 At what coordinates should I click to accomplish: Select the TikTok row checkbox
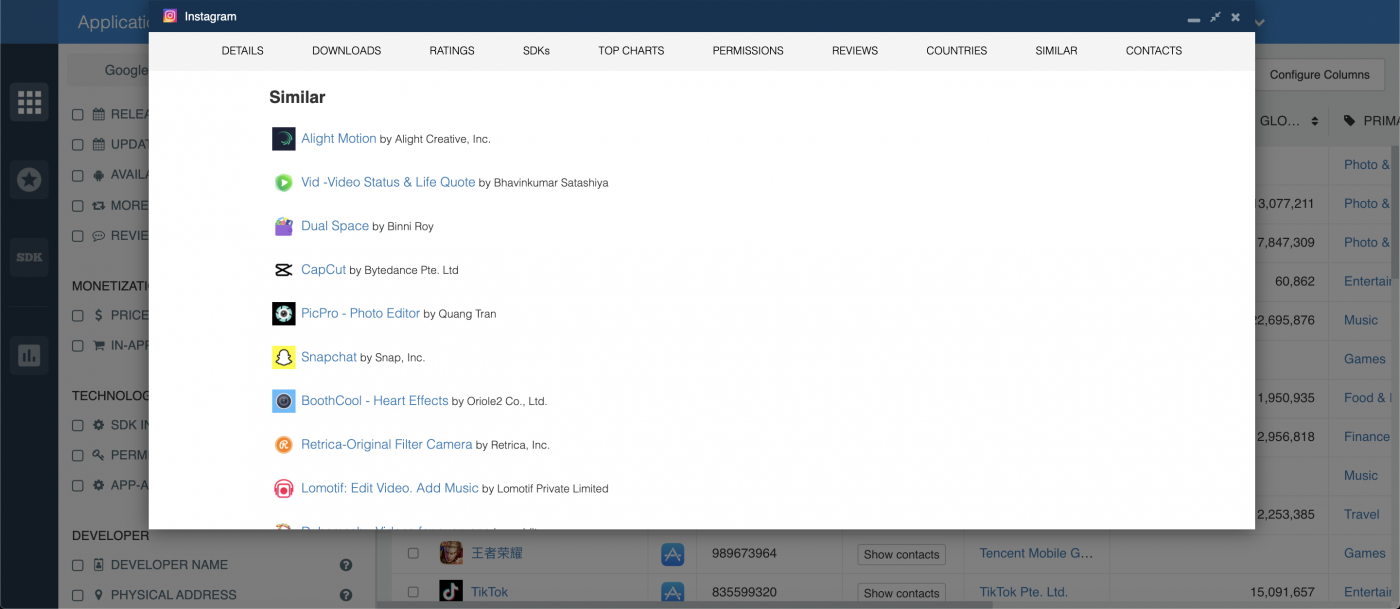click(413, 590)
